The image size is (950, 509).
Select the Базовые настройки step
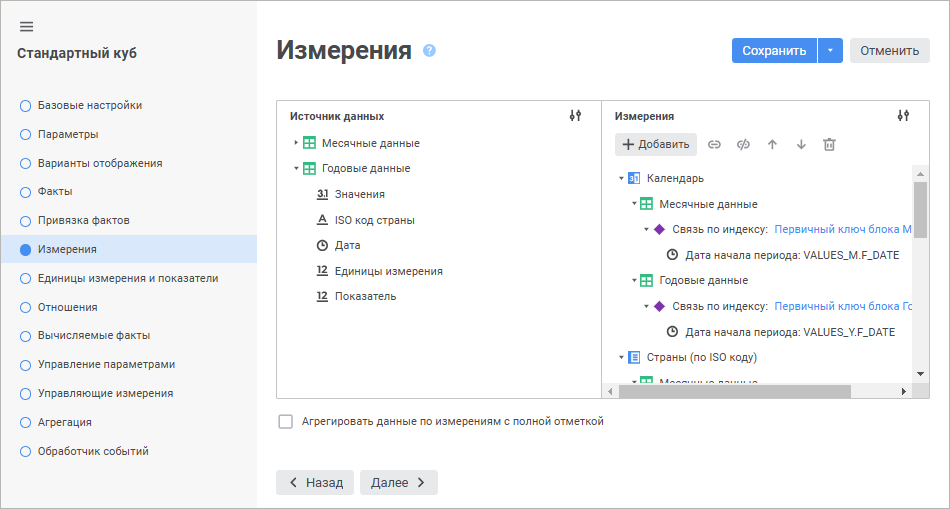[89, 105]
